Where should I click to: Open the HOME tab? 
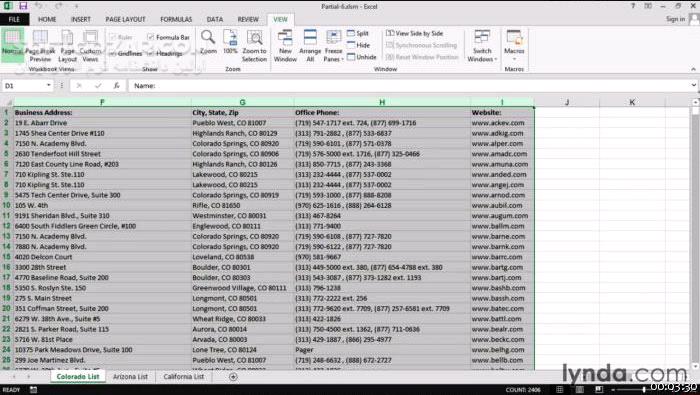coord(47,19)
